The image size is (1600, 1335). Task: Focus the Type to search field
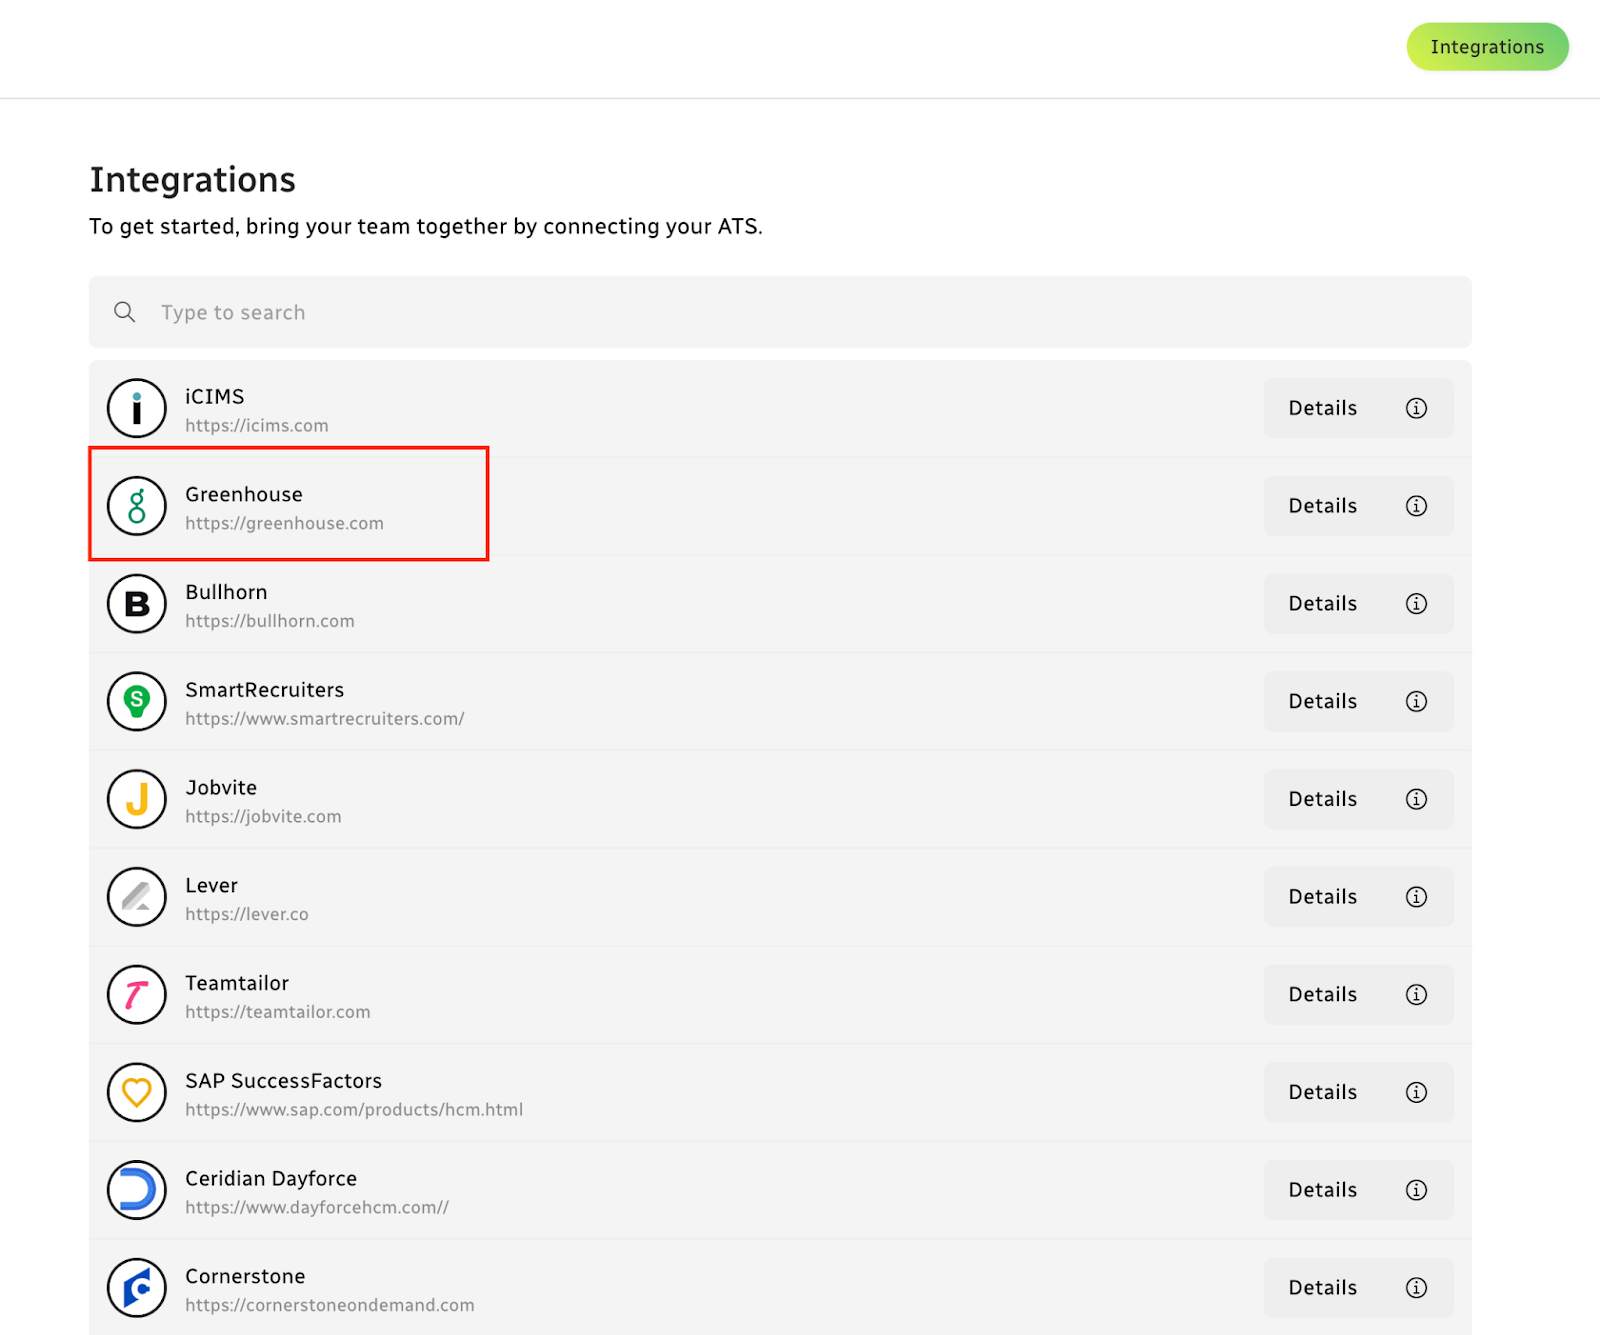coord(780,312)
